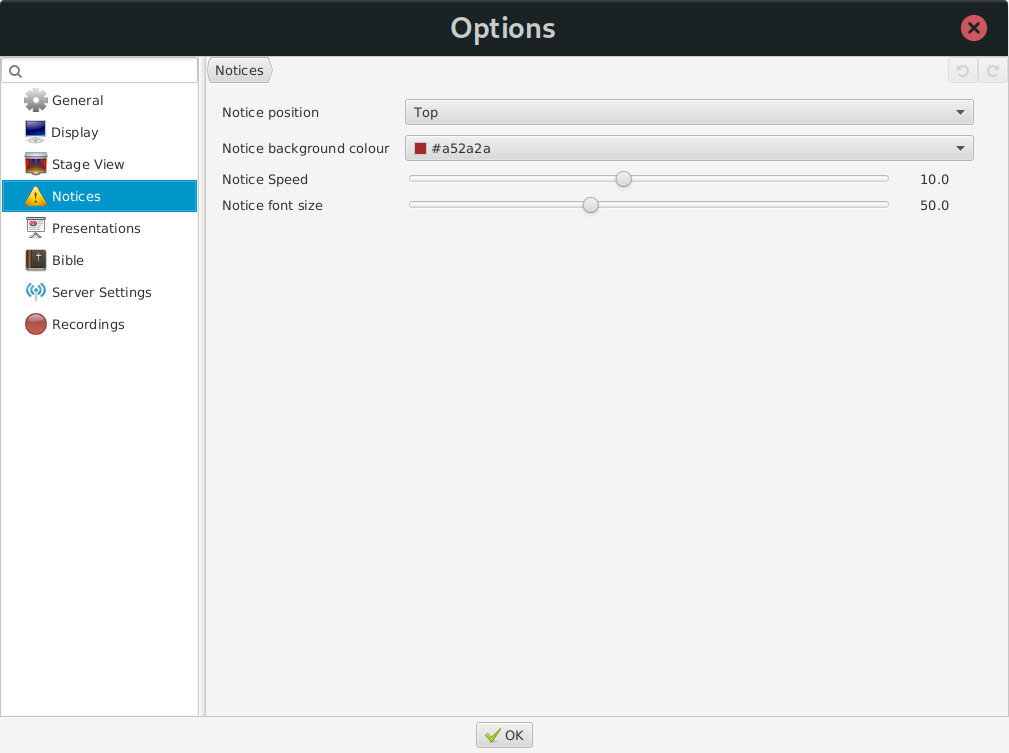Select Top in the position combo box
The image size is (1009, 753).
tap(689, 112)
